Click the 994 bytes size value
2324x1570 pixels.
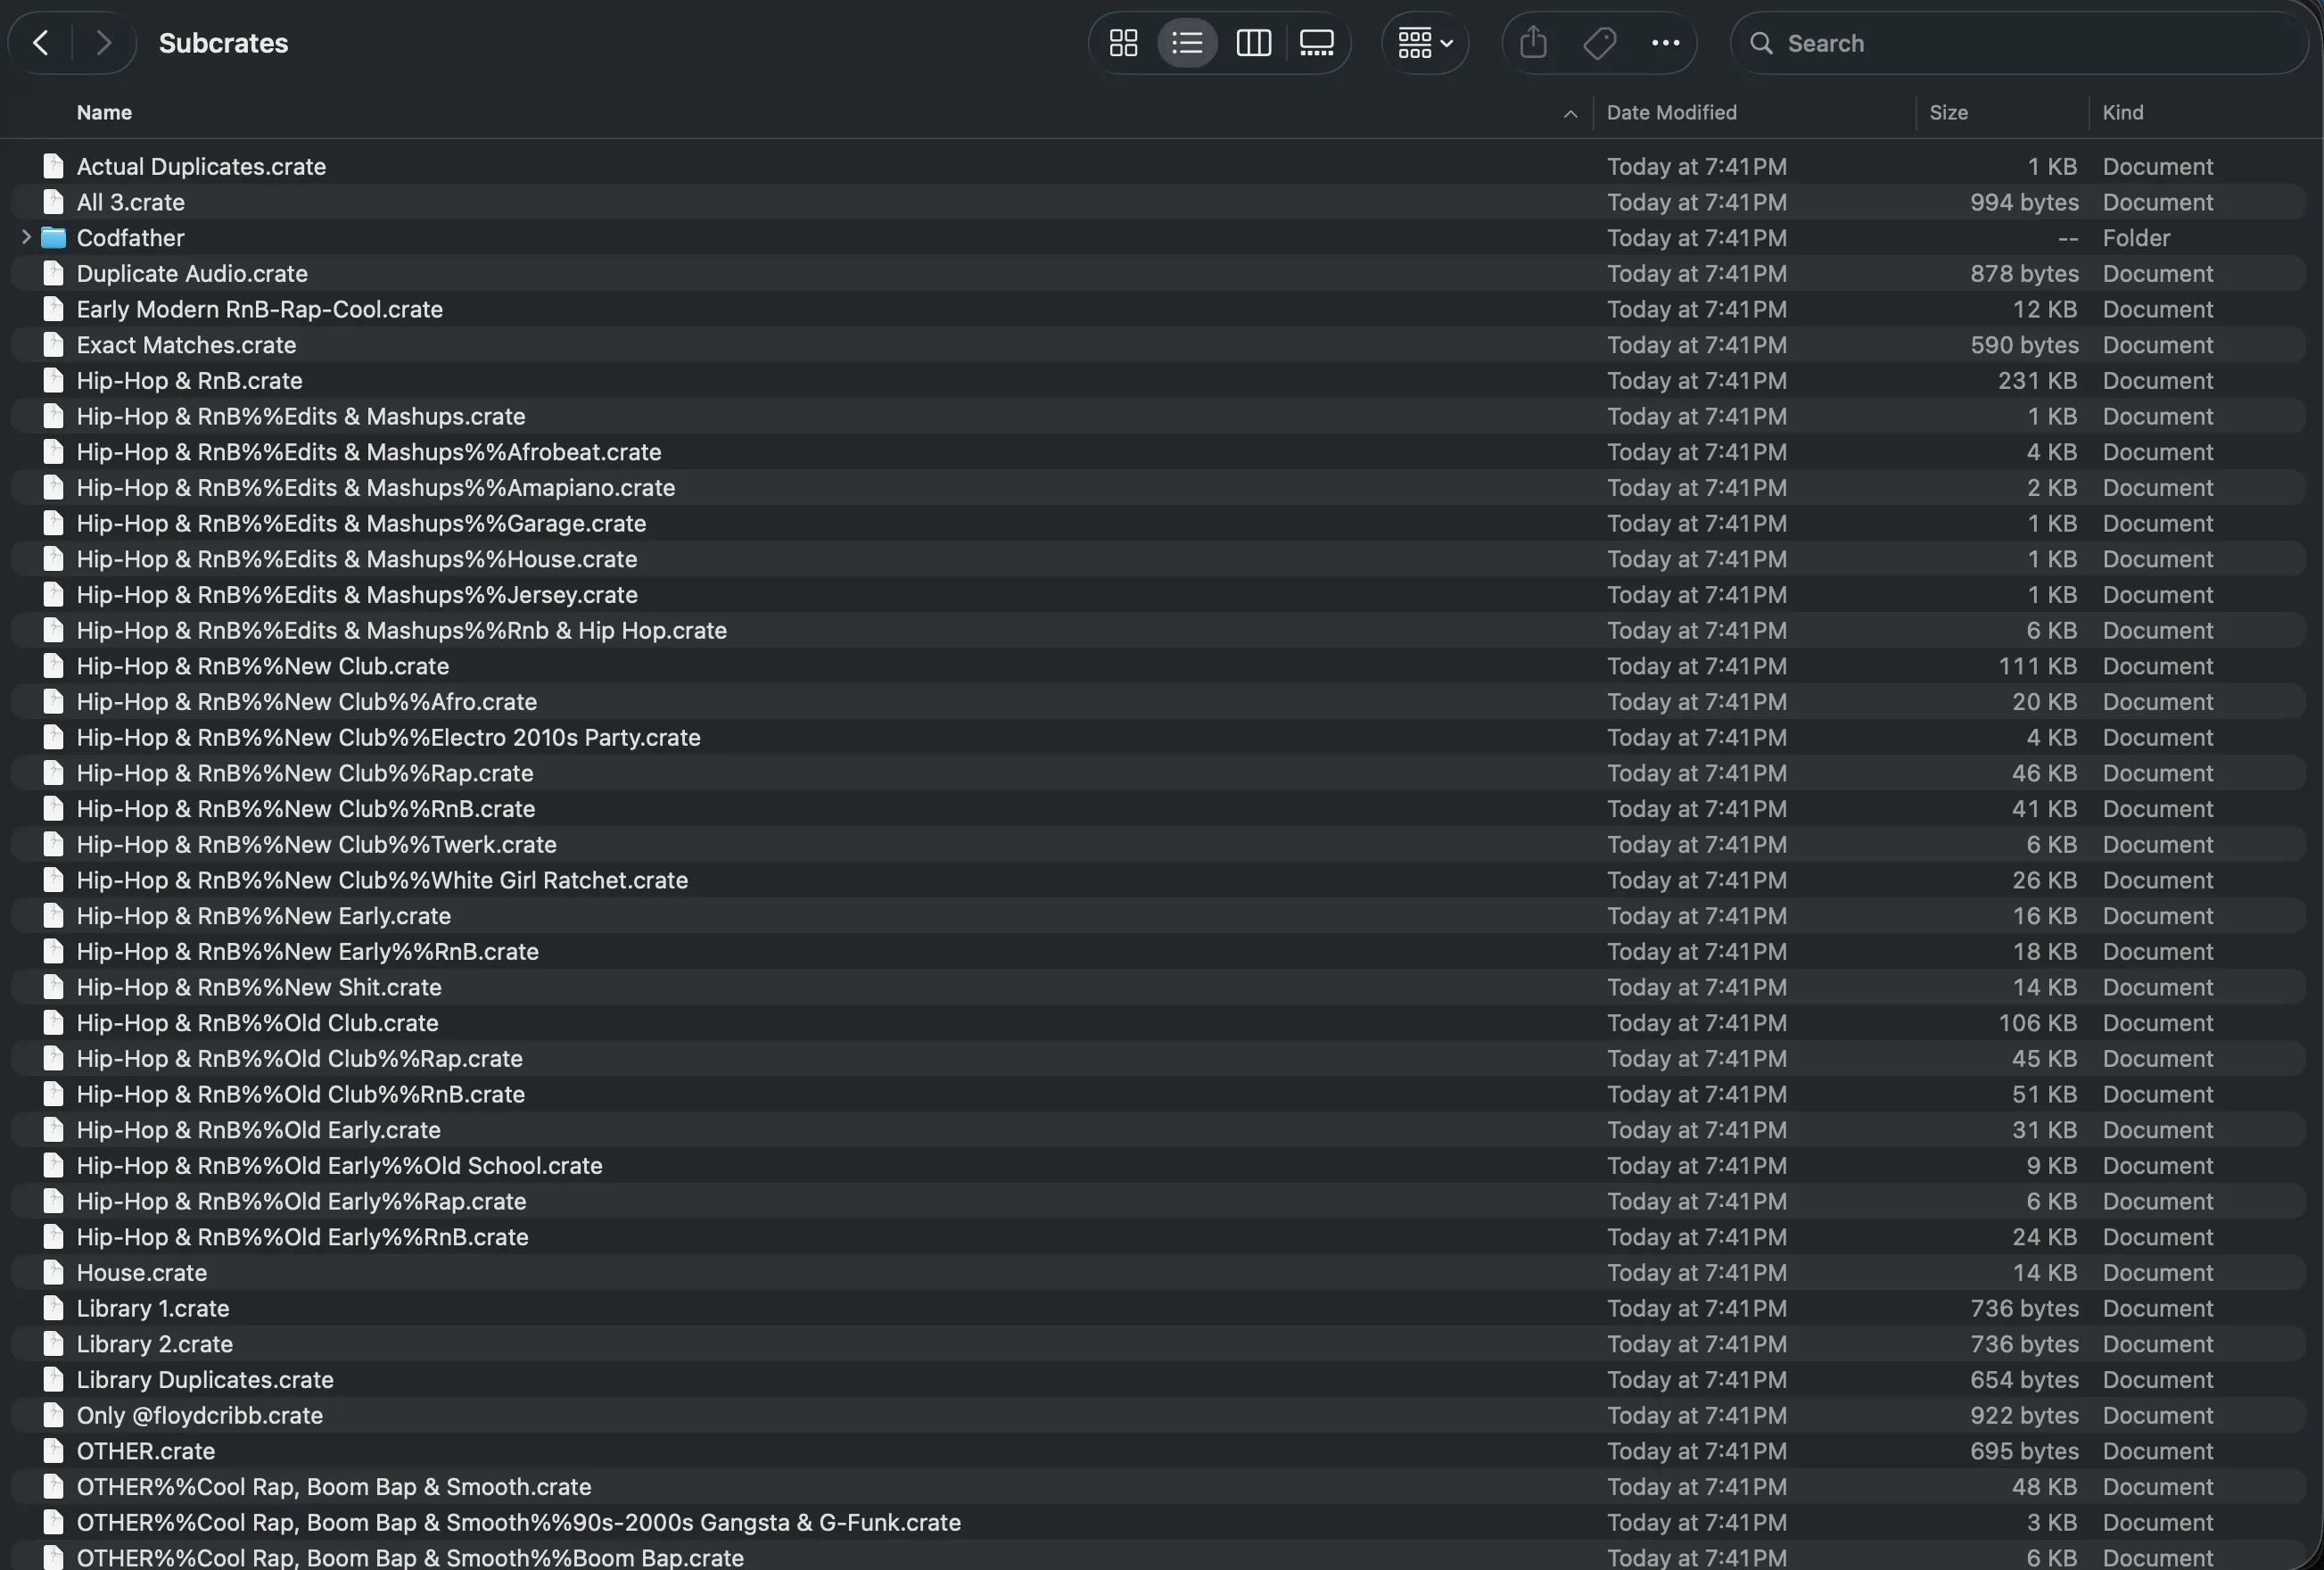click(2024, 202)
